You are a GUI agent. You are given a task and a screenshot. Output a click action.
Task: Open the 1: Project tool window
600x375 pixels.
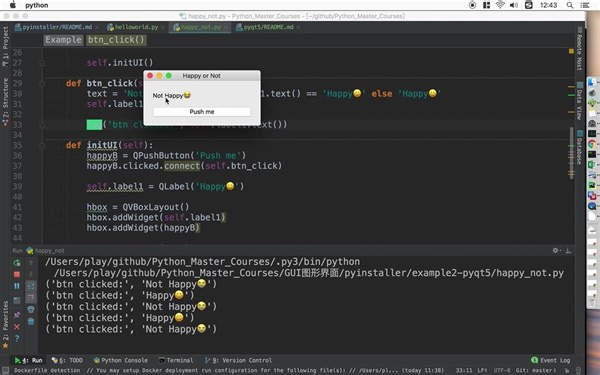(x=5, y=47)
